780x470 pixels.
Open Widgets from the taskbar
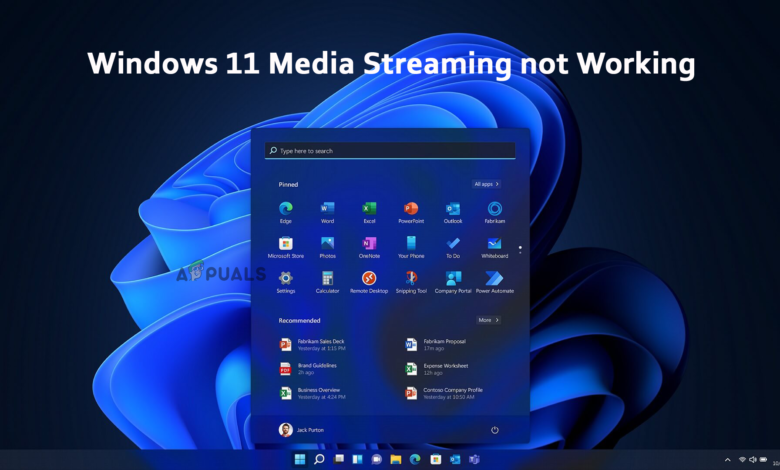[x=358, y=459]
